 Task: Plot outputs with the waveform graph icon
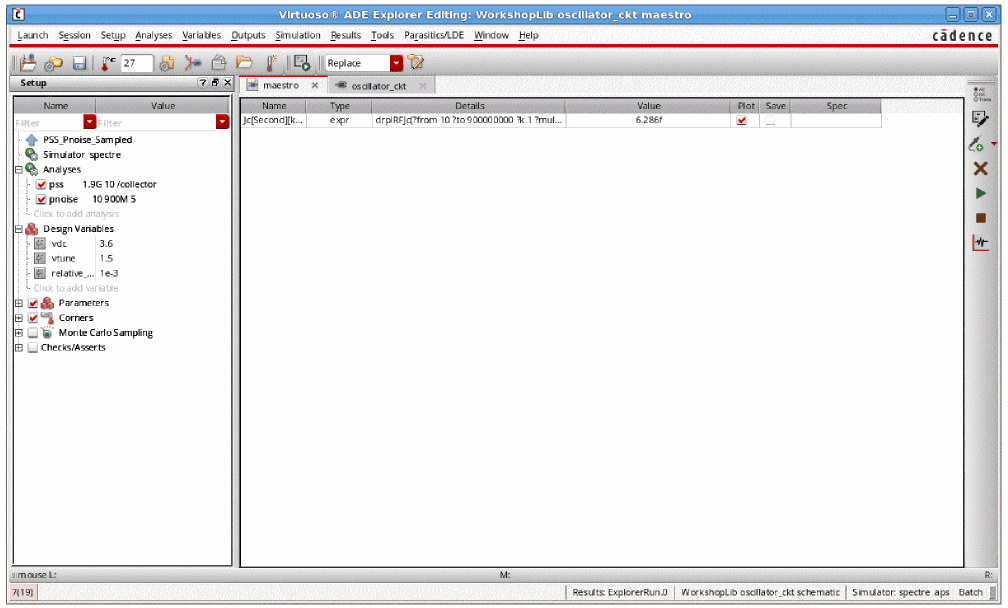pos(980,243)
